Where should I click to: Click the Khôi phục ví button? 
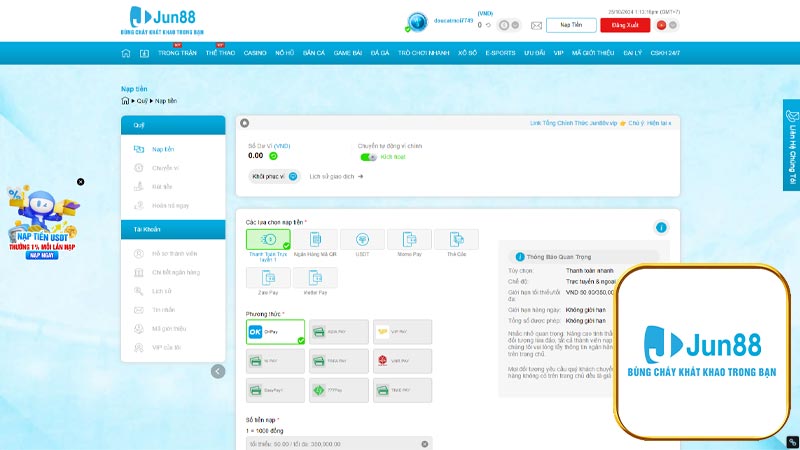click(274, 177)
